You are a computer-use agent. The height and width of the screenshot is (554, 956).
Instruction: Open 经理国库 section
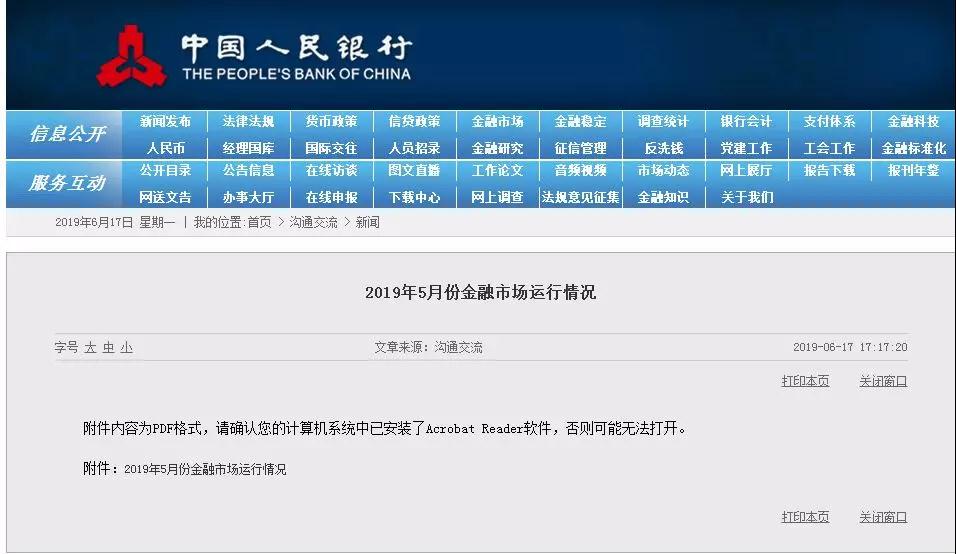point(248,148)
